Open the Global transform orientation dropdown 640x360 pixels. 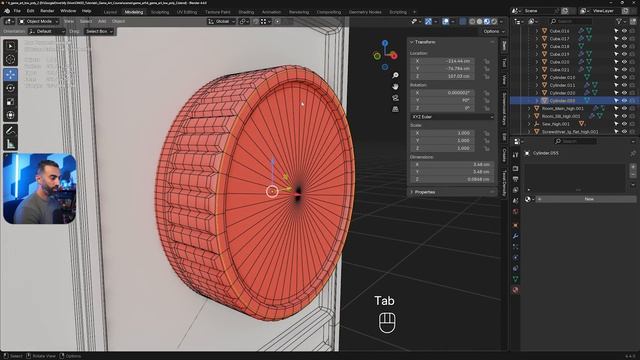click(222, 21)
